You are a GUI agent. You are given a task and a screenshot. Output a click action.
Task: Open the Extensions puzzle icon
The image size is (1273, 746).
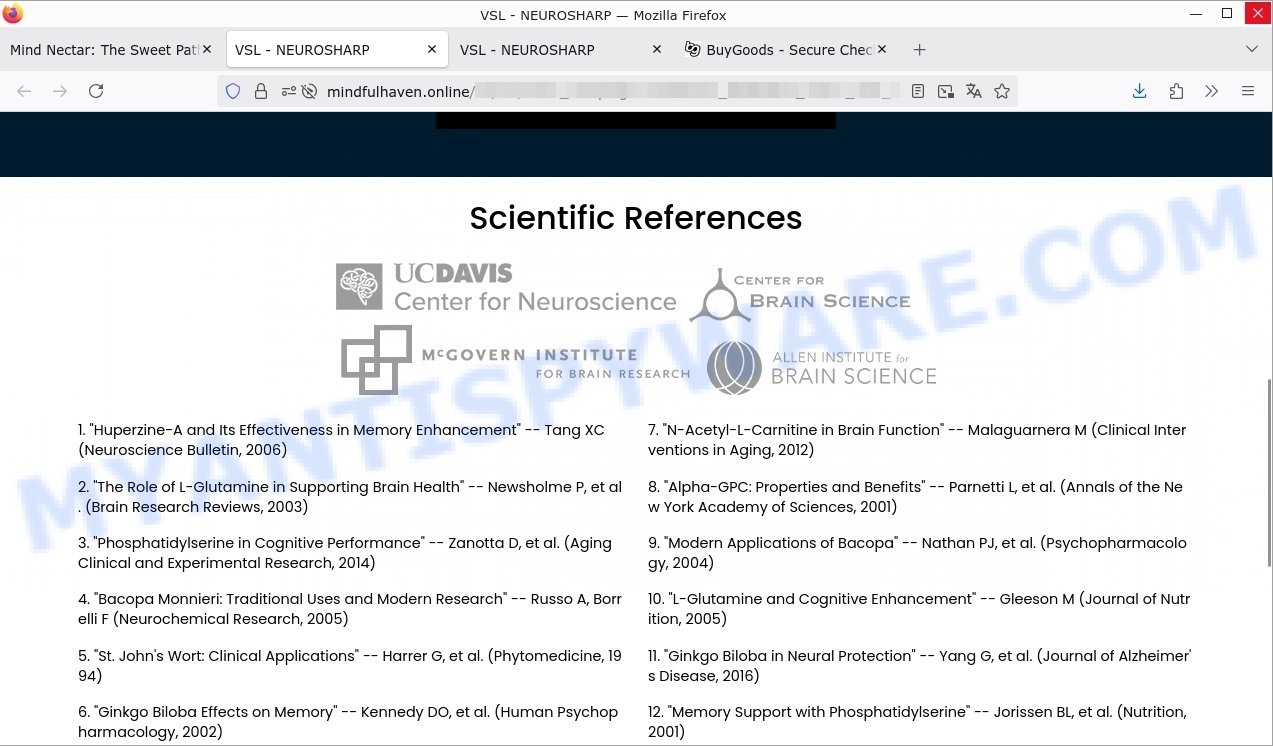point(1176,91)
